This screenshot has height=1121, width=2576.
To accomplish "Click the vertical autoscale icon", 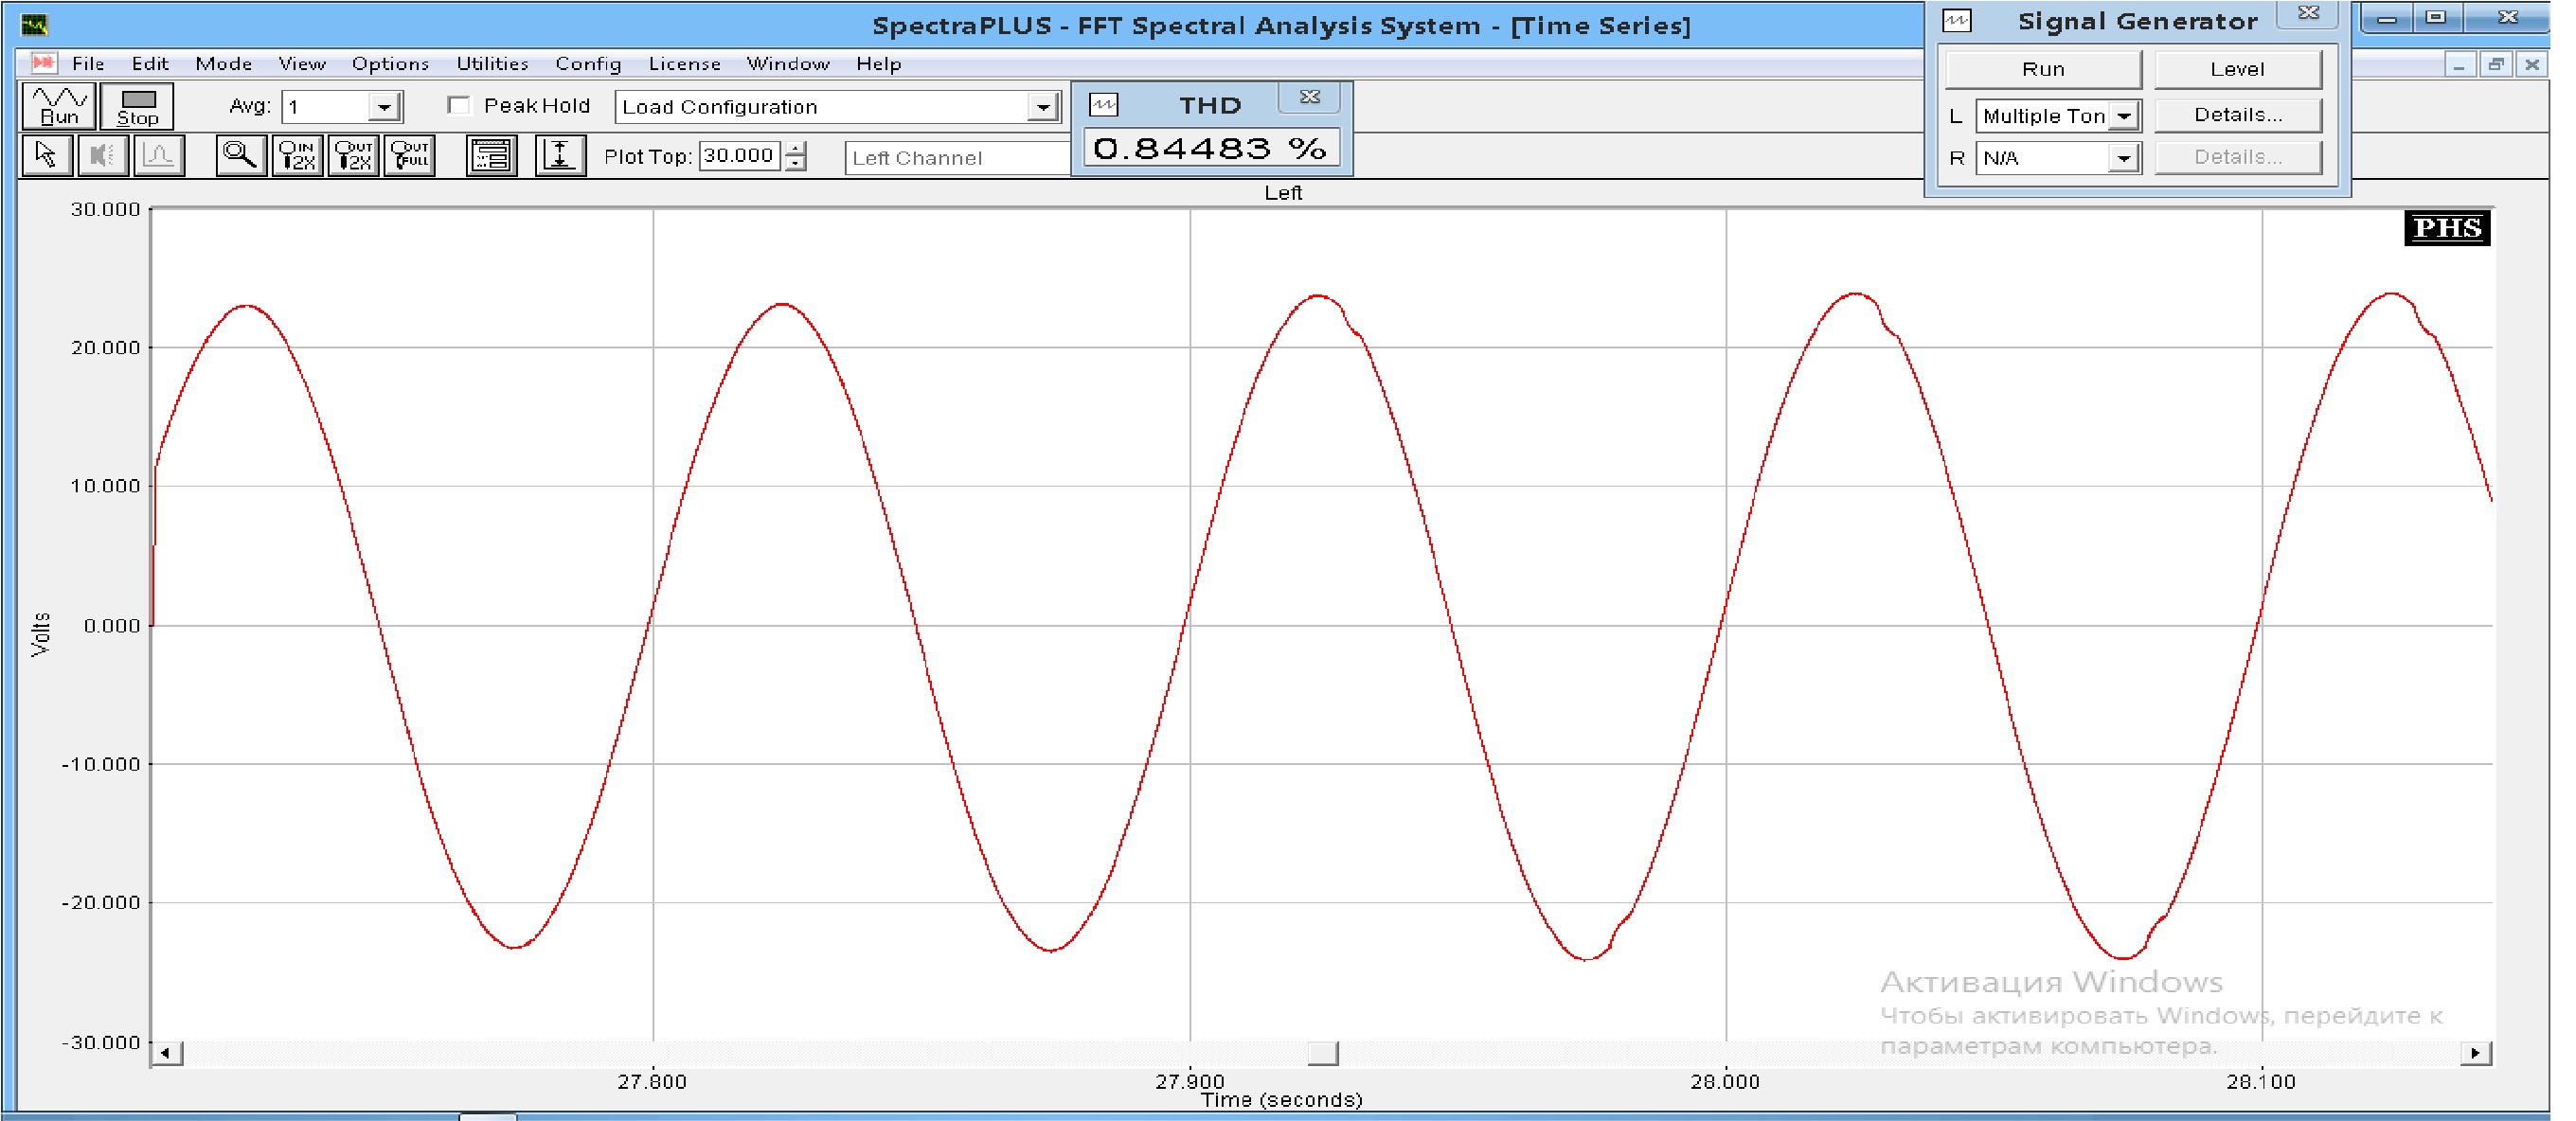I will (559, 156).
